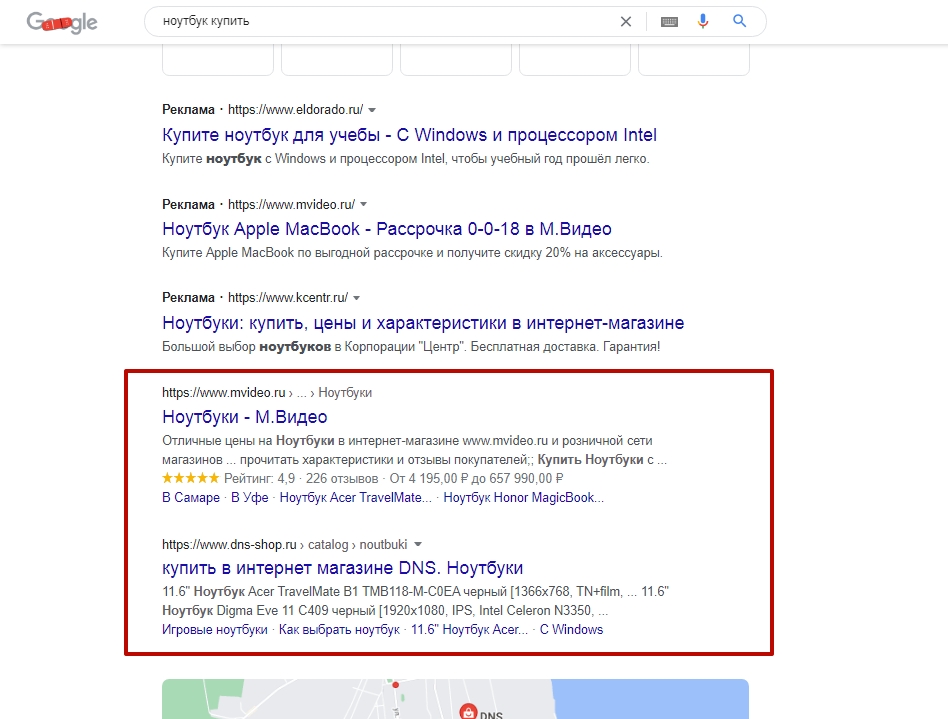Follow the 'В Уфе' sitelink
Image resolution: width=948 pixels, height=719 pixels.
point(250,498)
